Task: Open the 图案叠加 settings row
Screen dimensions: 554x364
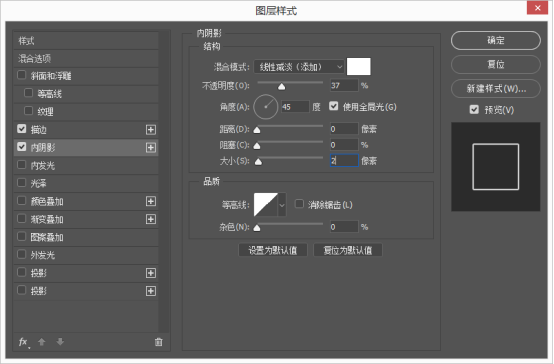Action: tap(86, 237)
